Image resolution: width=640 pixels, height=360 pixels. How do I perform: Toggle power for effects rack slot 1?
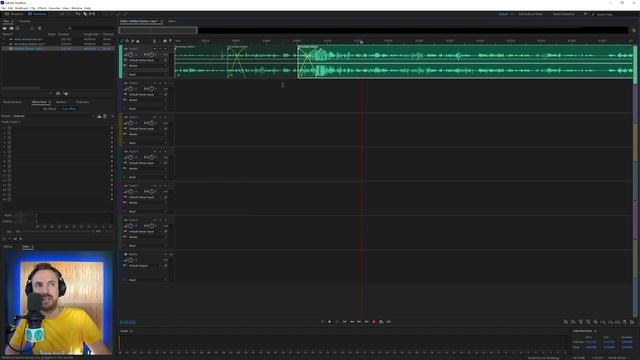9,128
